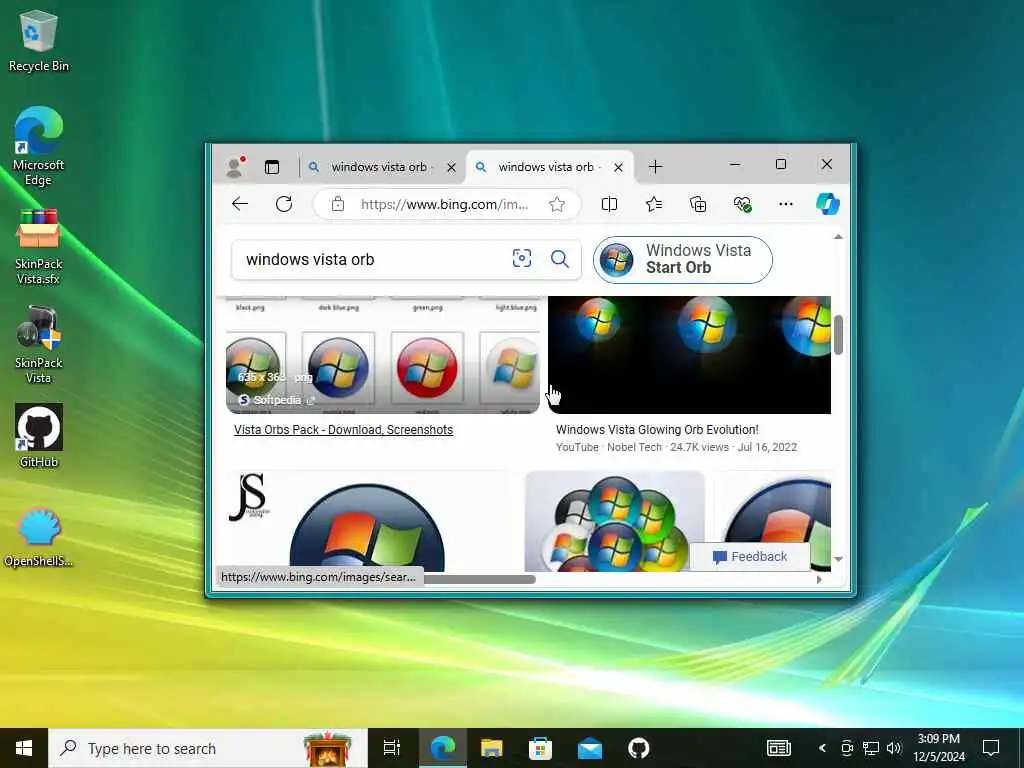The height and width of the screenshot is (768, 1024).
Task: Close the active windows vista orb tab
Action: click(618, 168)
